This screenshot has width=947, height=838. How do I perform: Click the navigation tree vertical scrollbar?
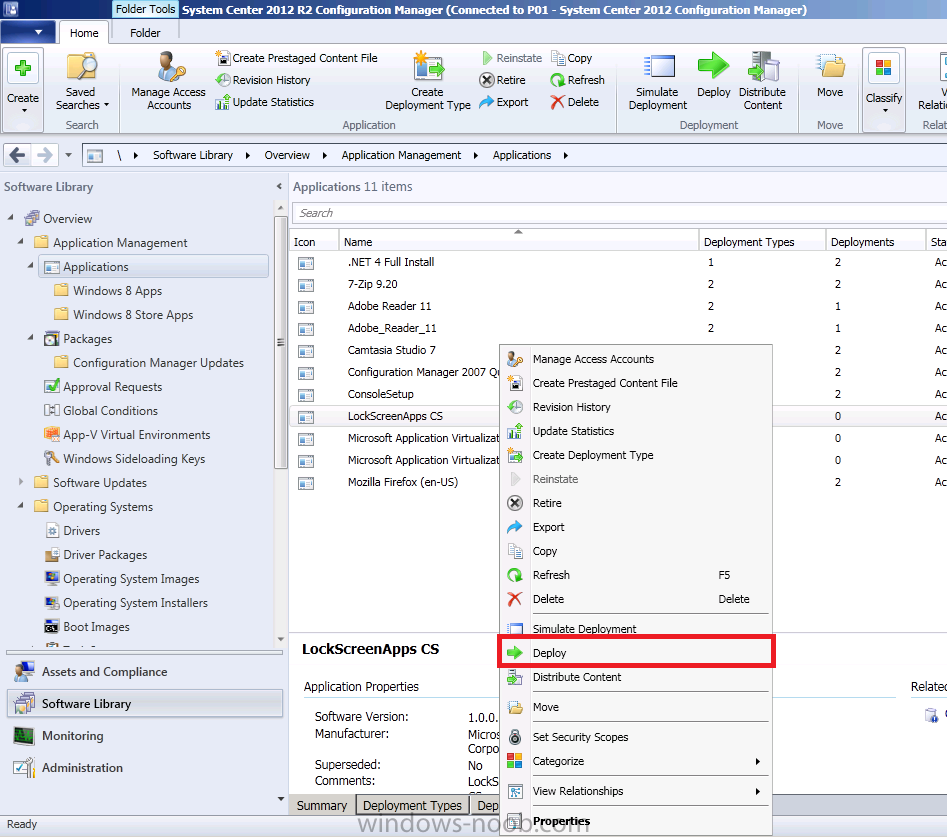pyautogui.click(x=280, y=343)
